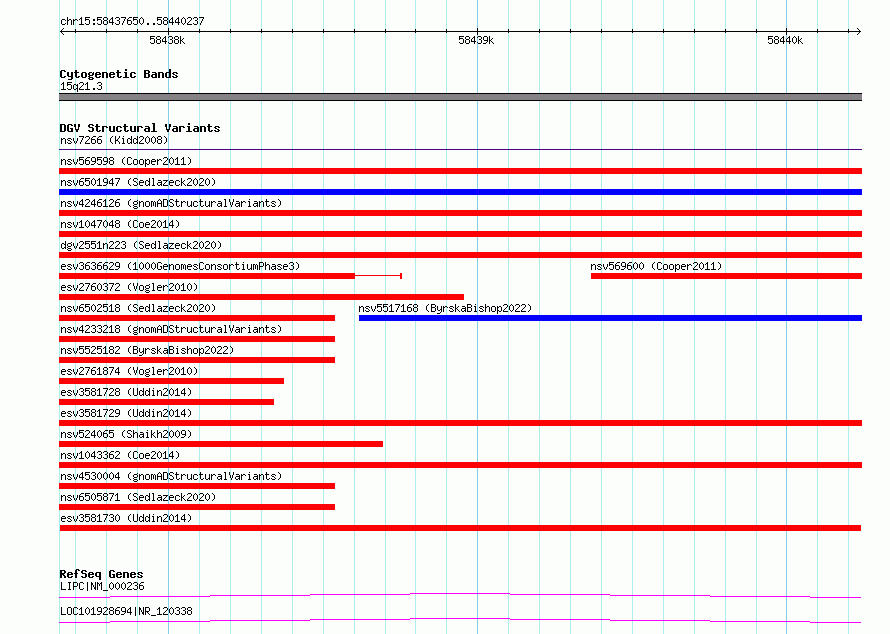Open the nsv569600 (Cooper2011) variant
The image size is (890, 634).
[656, 266]
